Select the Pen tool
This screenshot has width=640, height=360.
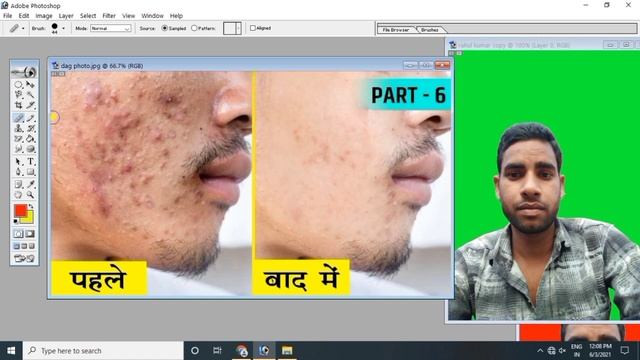click(x=18, y=172)
